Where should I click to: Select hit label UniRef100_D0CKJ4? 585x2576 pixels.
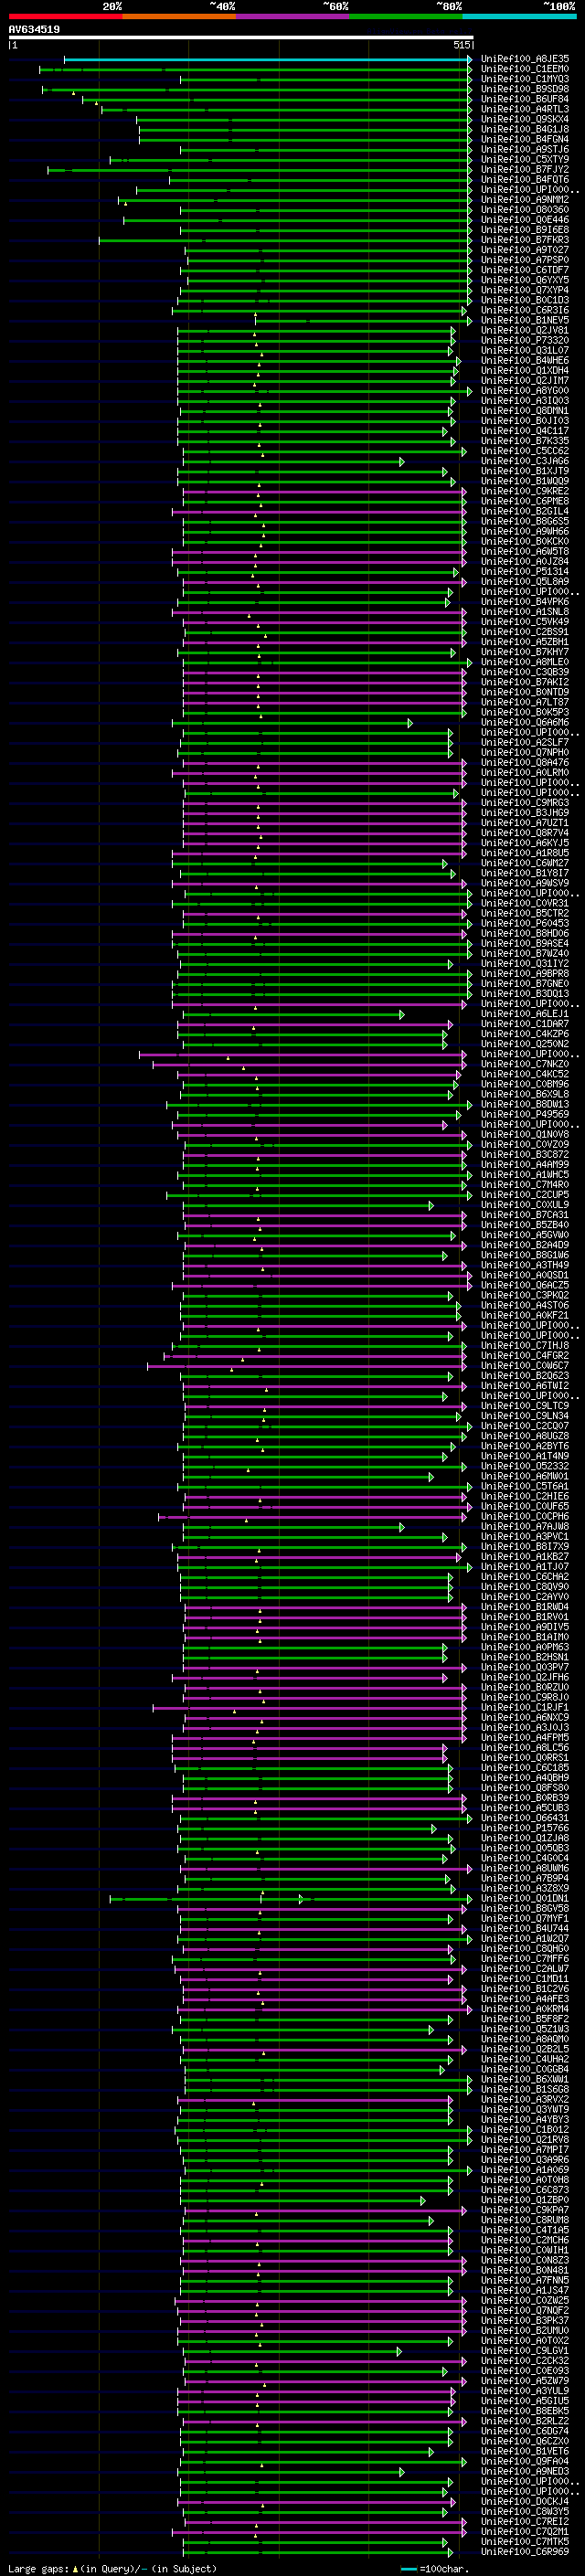[x=525, y=2501]
